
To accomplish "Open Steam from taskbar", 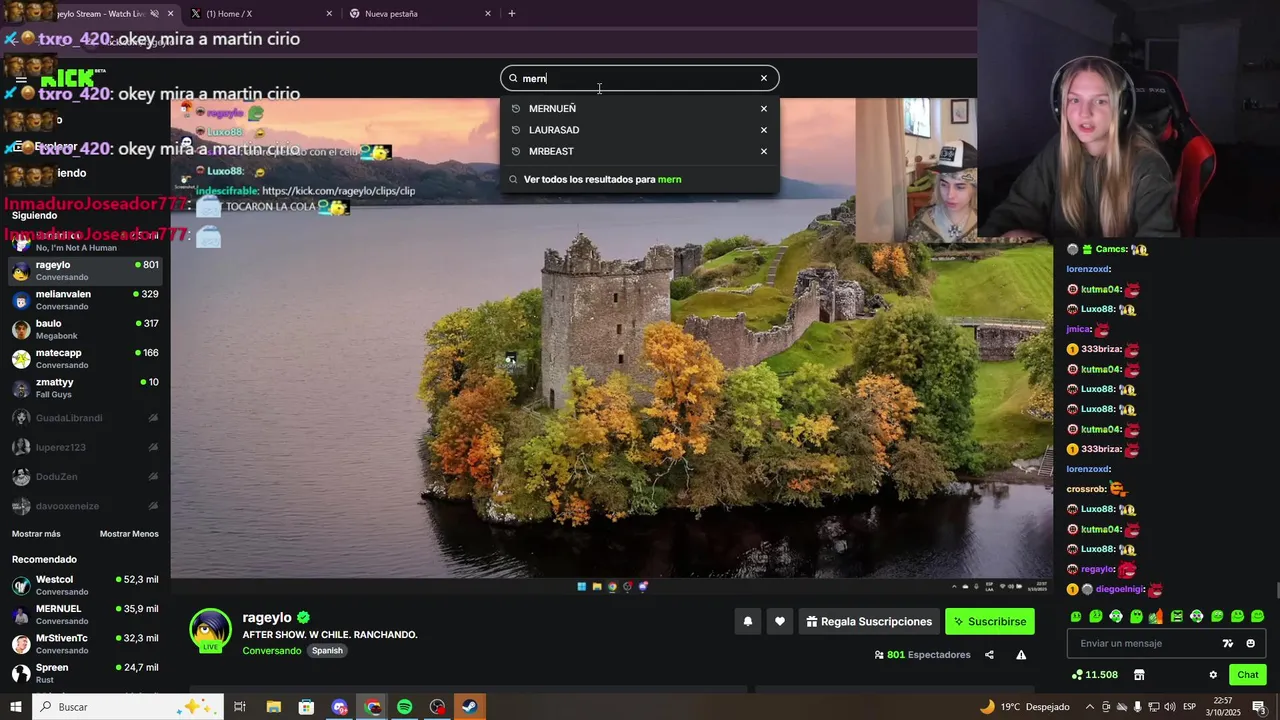I will pyautogui.click(x=469, y=707).
